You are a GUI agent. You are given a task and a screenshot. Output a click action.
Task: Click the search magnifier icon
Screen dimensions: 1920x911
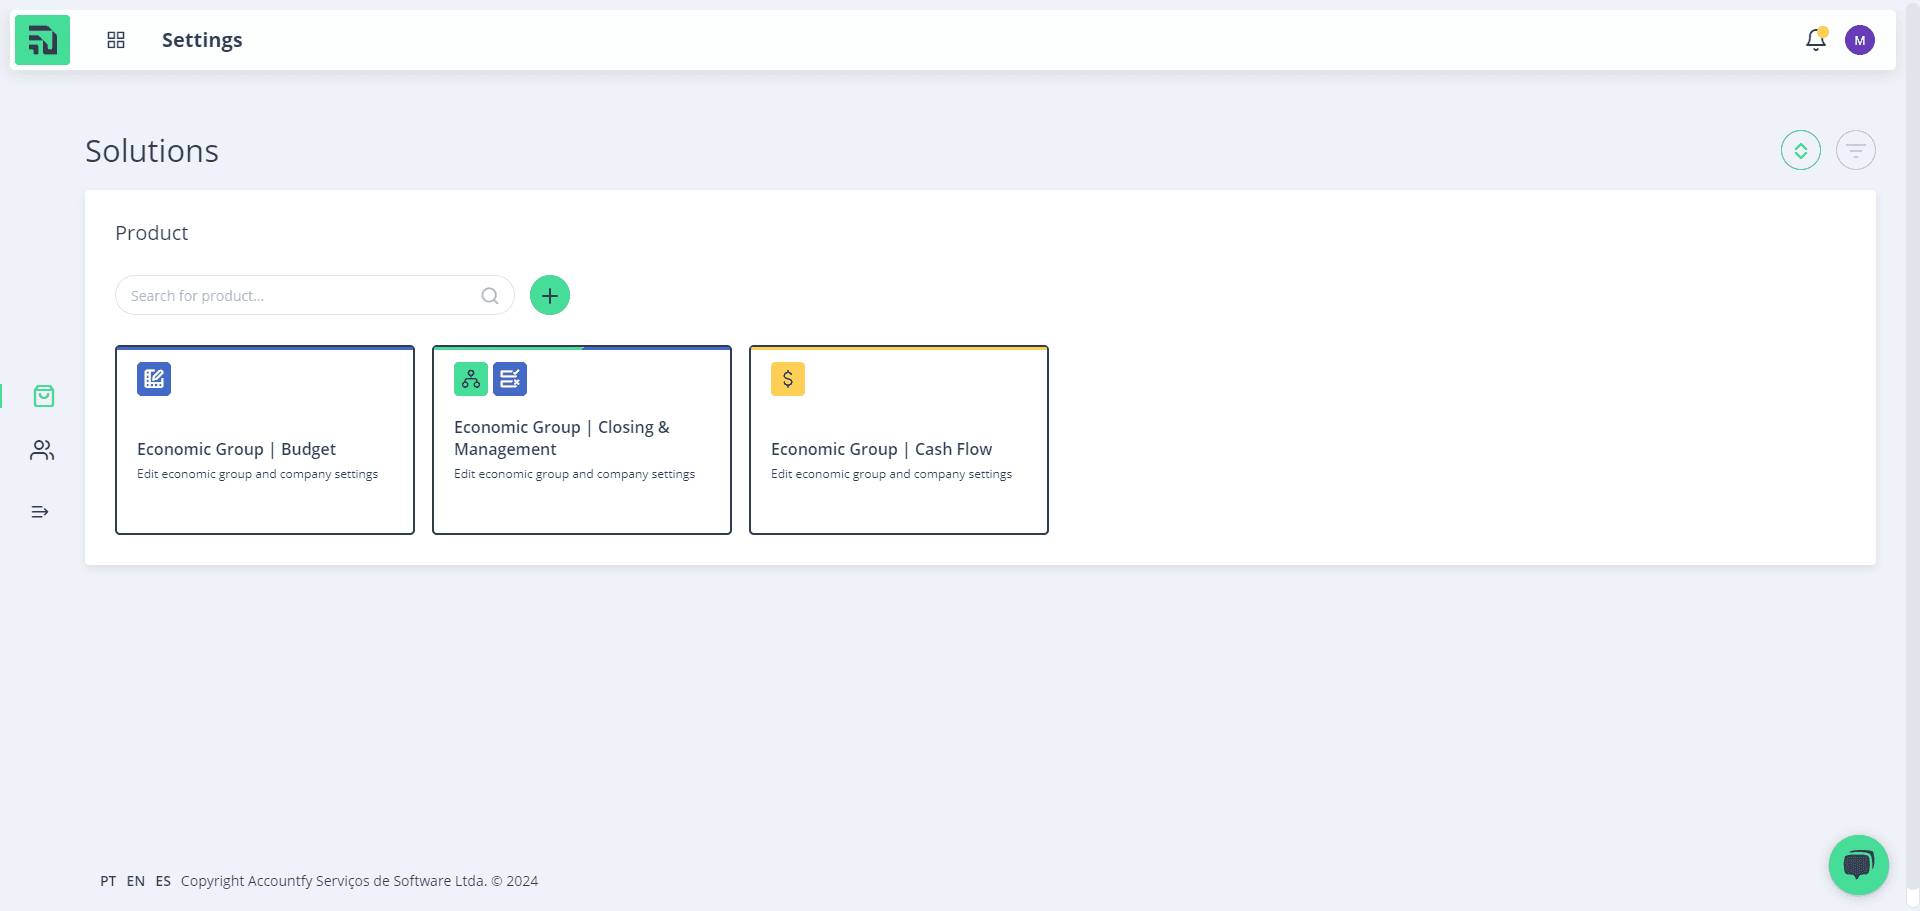click(x=490, y=296)
